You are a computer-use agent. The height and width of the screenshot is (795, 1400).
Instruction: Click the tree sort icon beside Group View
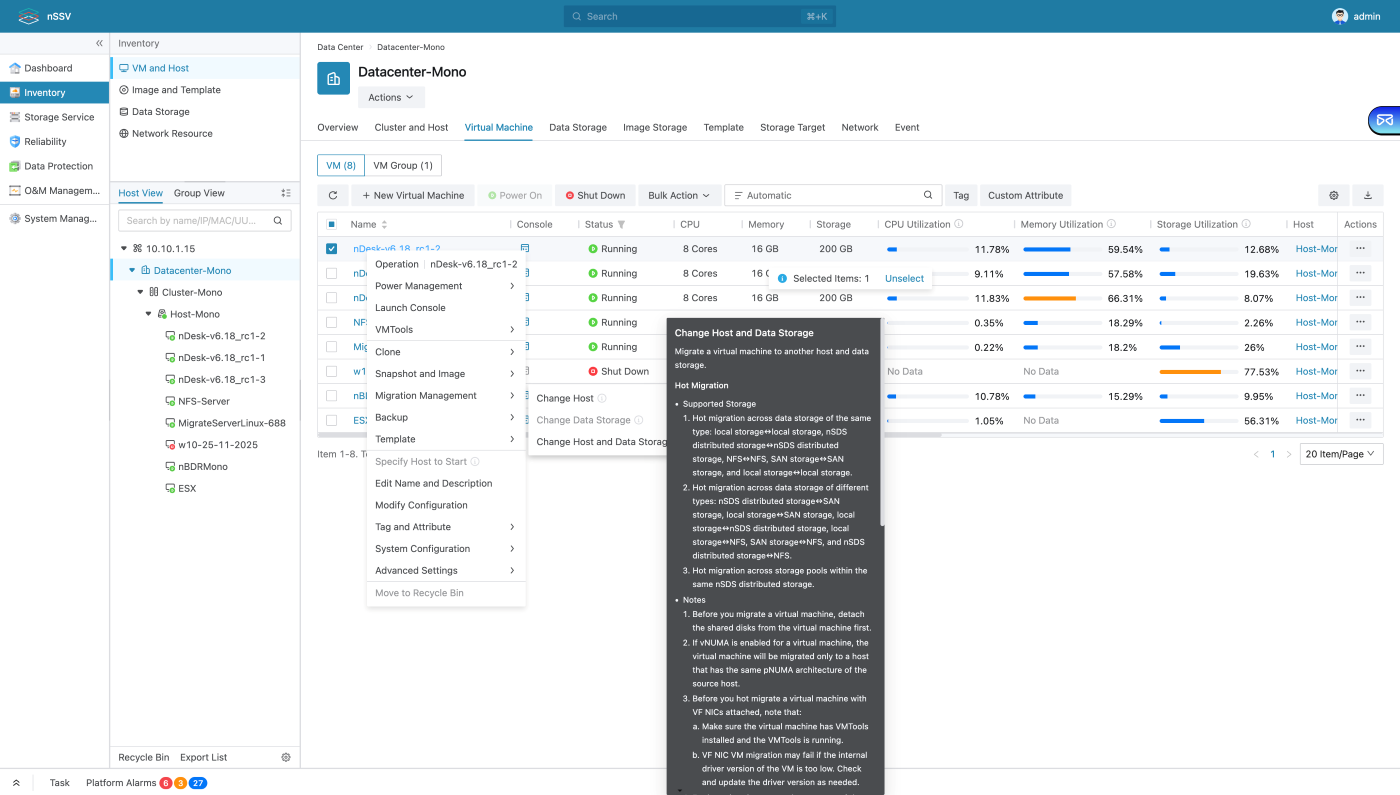[286, 193]
